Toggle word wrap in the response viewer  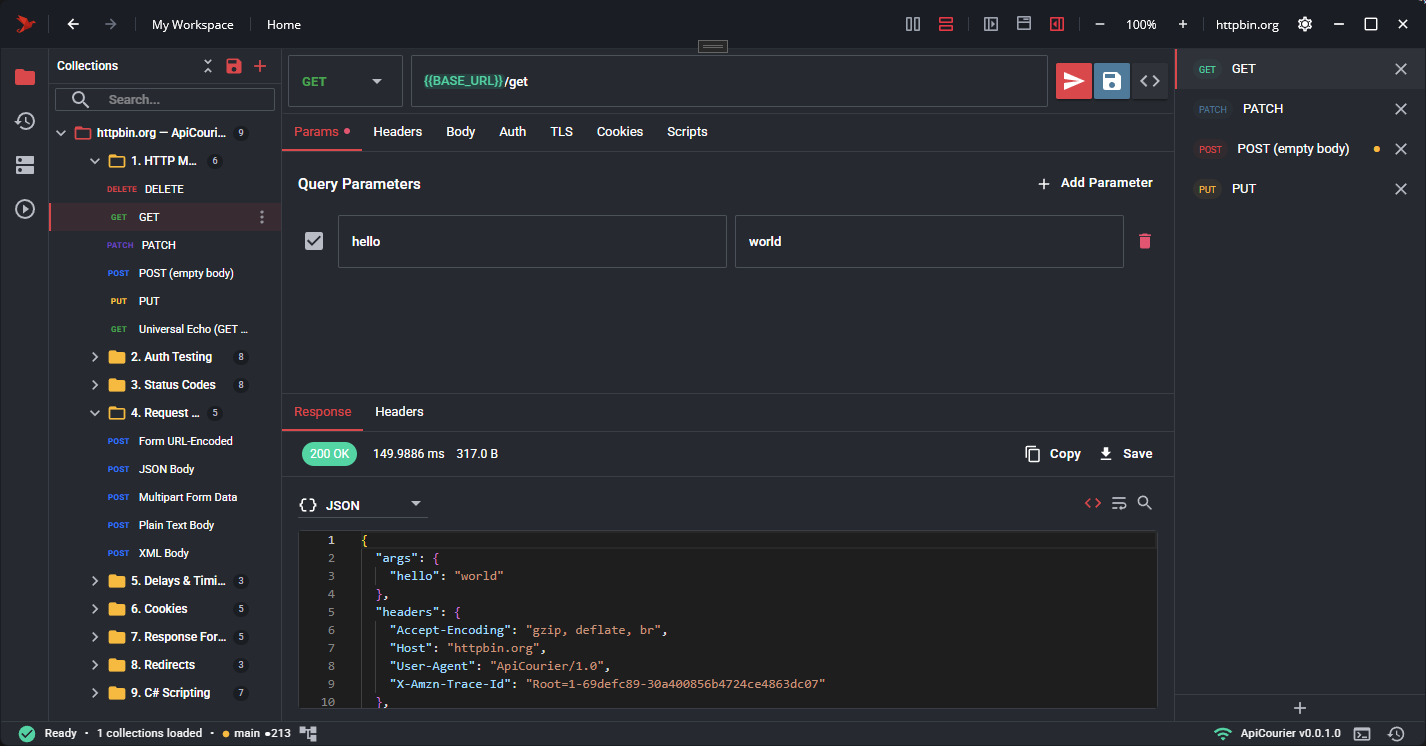tap(1119, 503)
